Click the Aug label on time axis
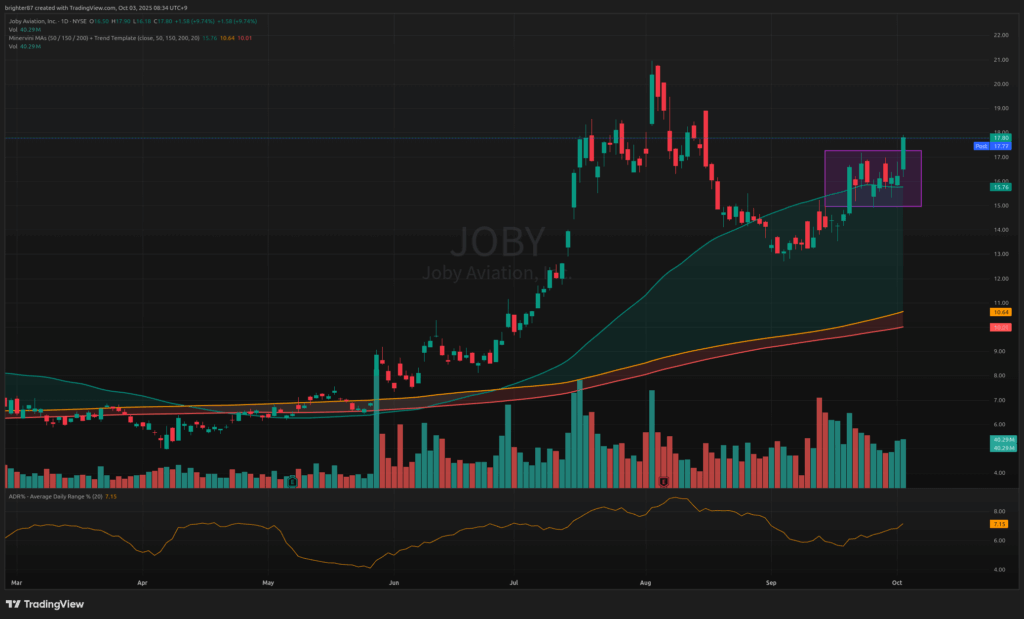 645,581
